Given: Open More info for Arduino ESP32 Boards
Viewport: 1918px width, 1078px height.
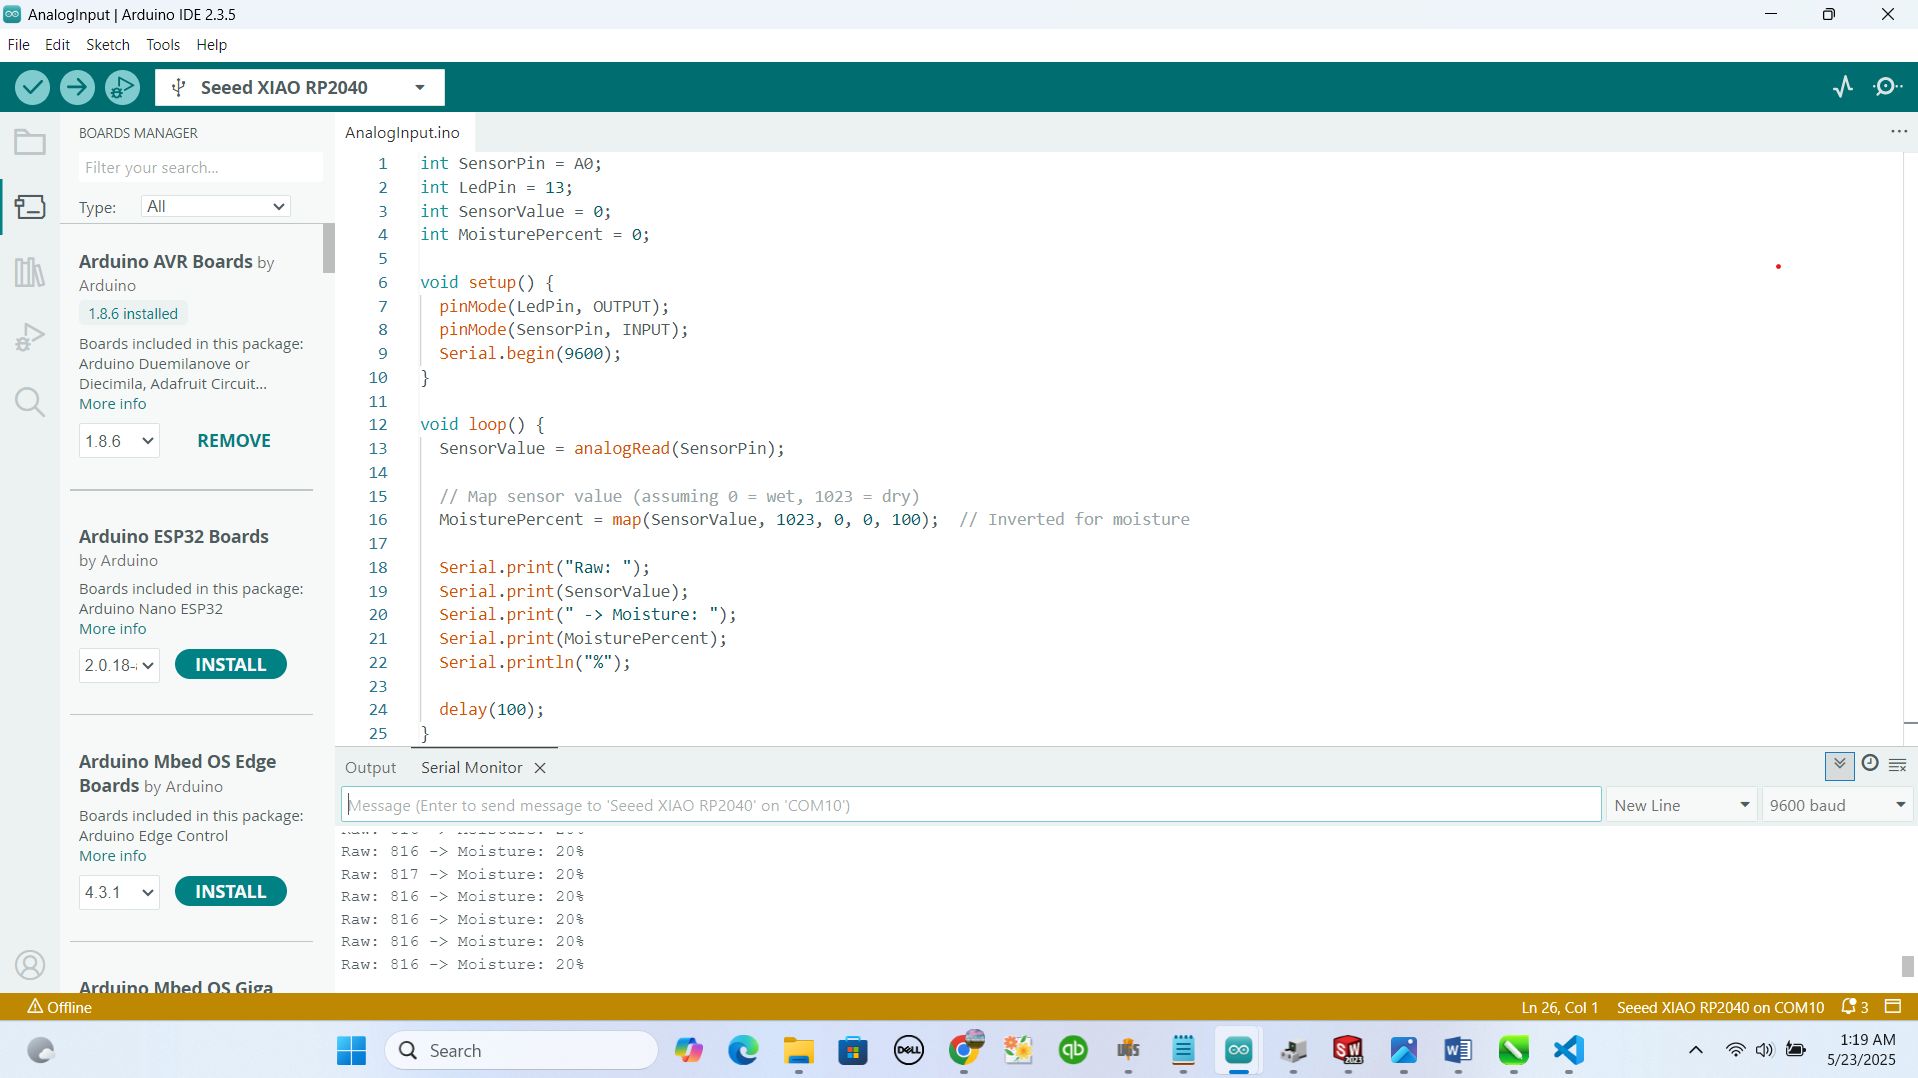Looking at the screenshot, I should (113, 629).
